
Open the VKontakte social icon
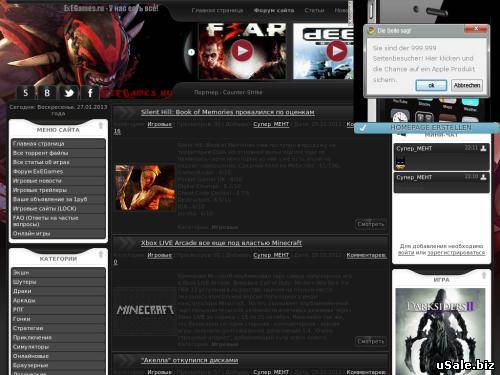[x=47, y=93]
